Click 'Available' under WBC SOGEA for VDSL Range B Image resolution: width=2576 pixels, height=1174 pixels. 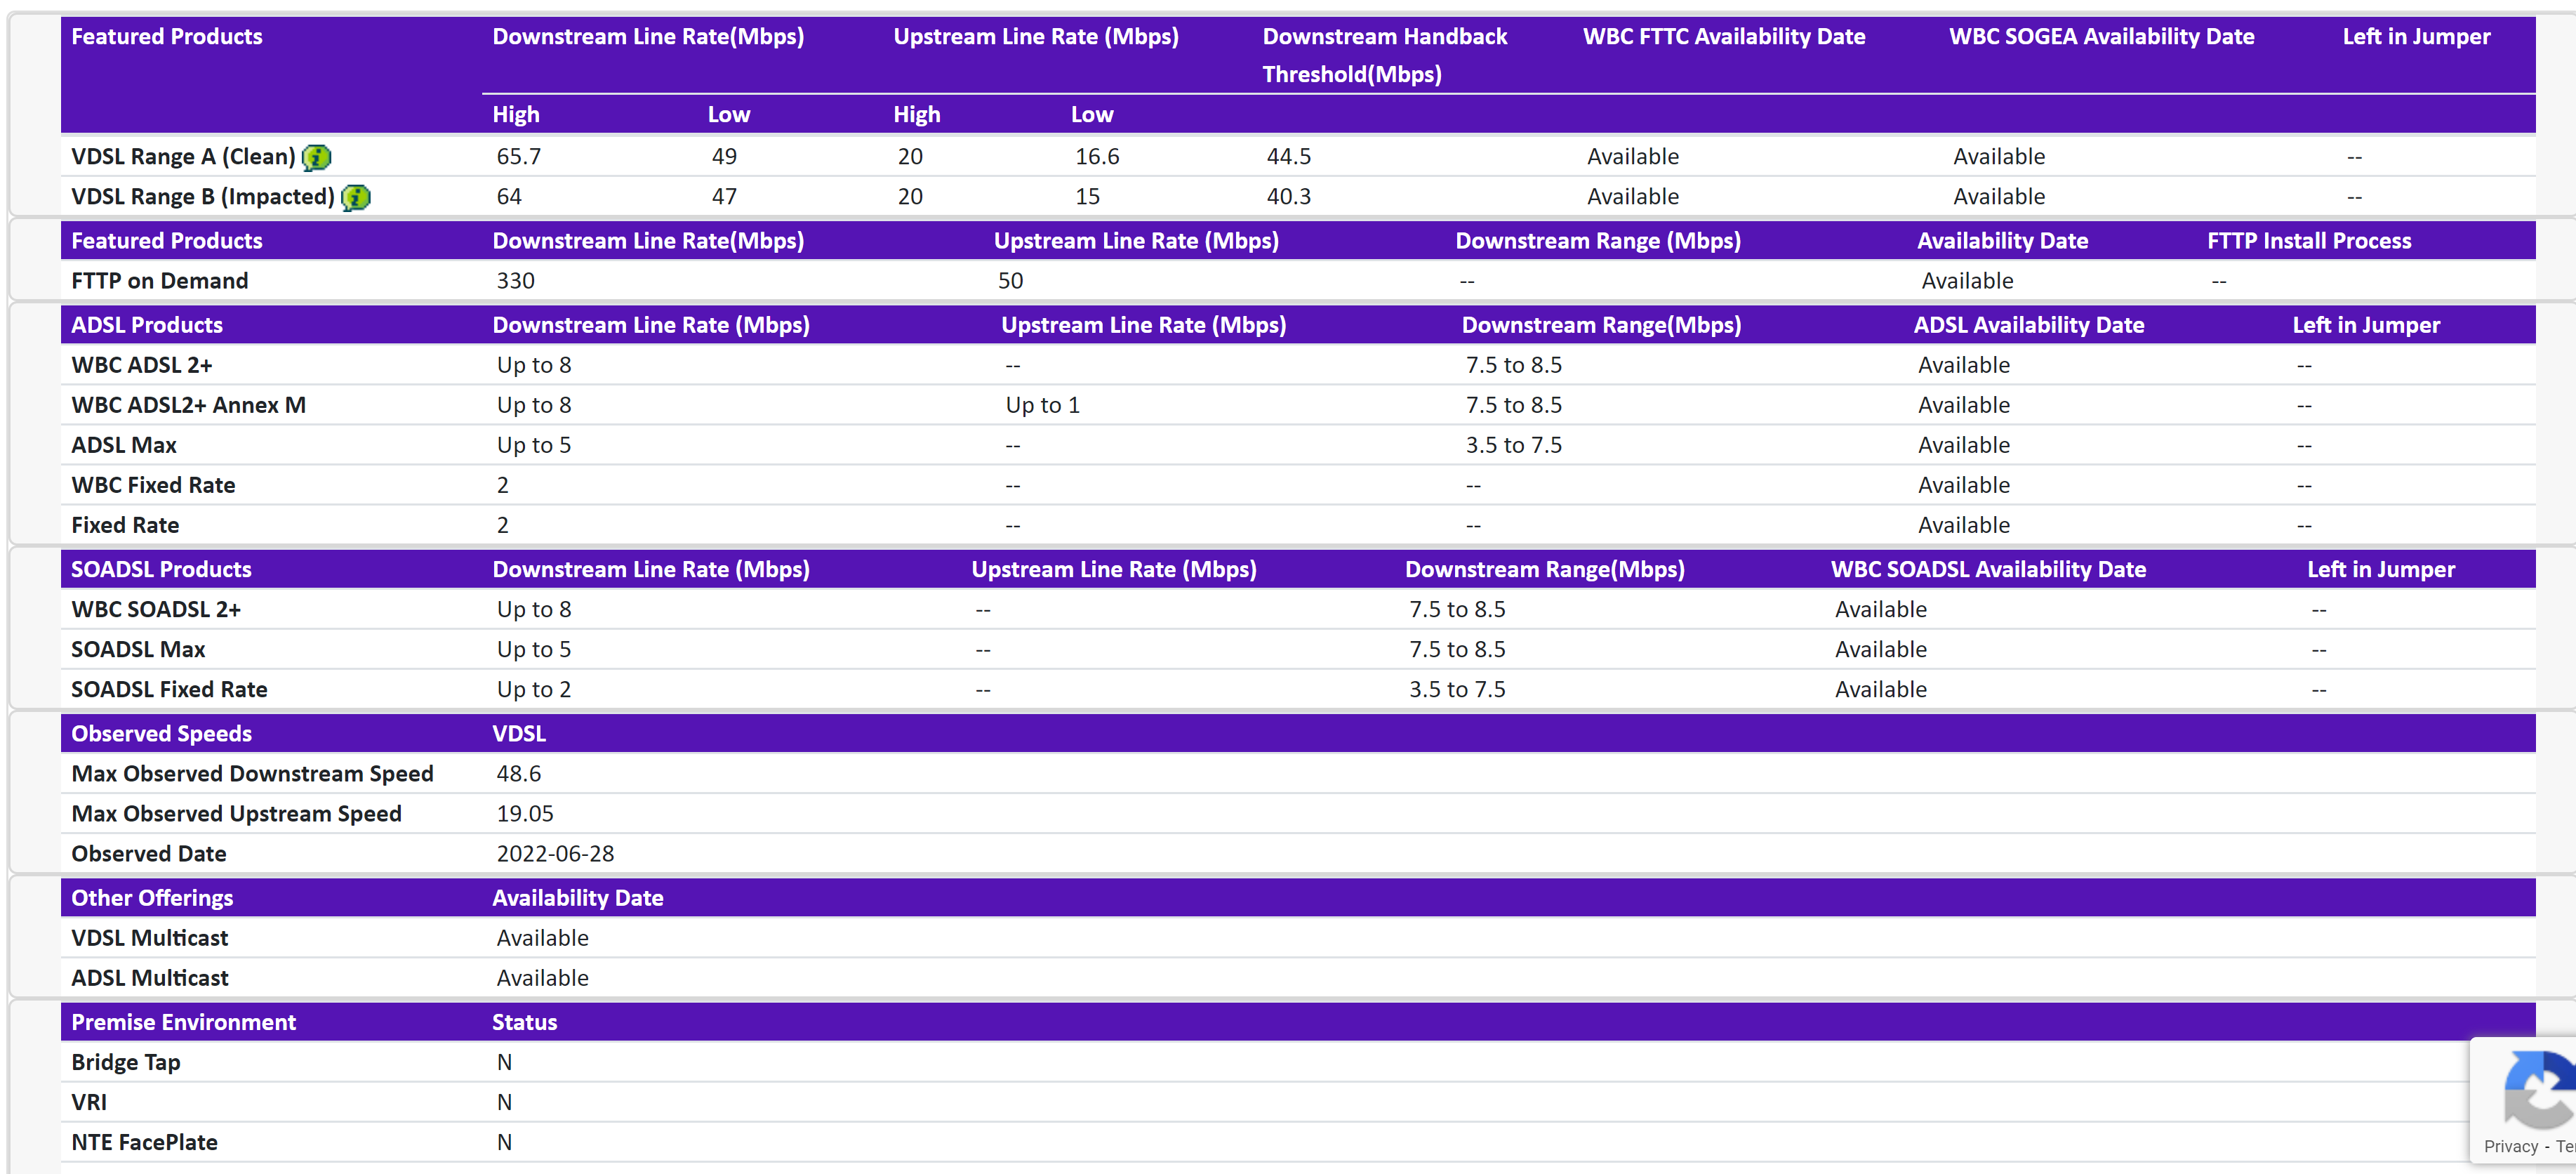1998,196
